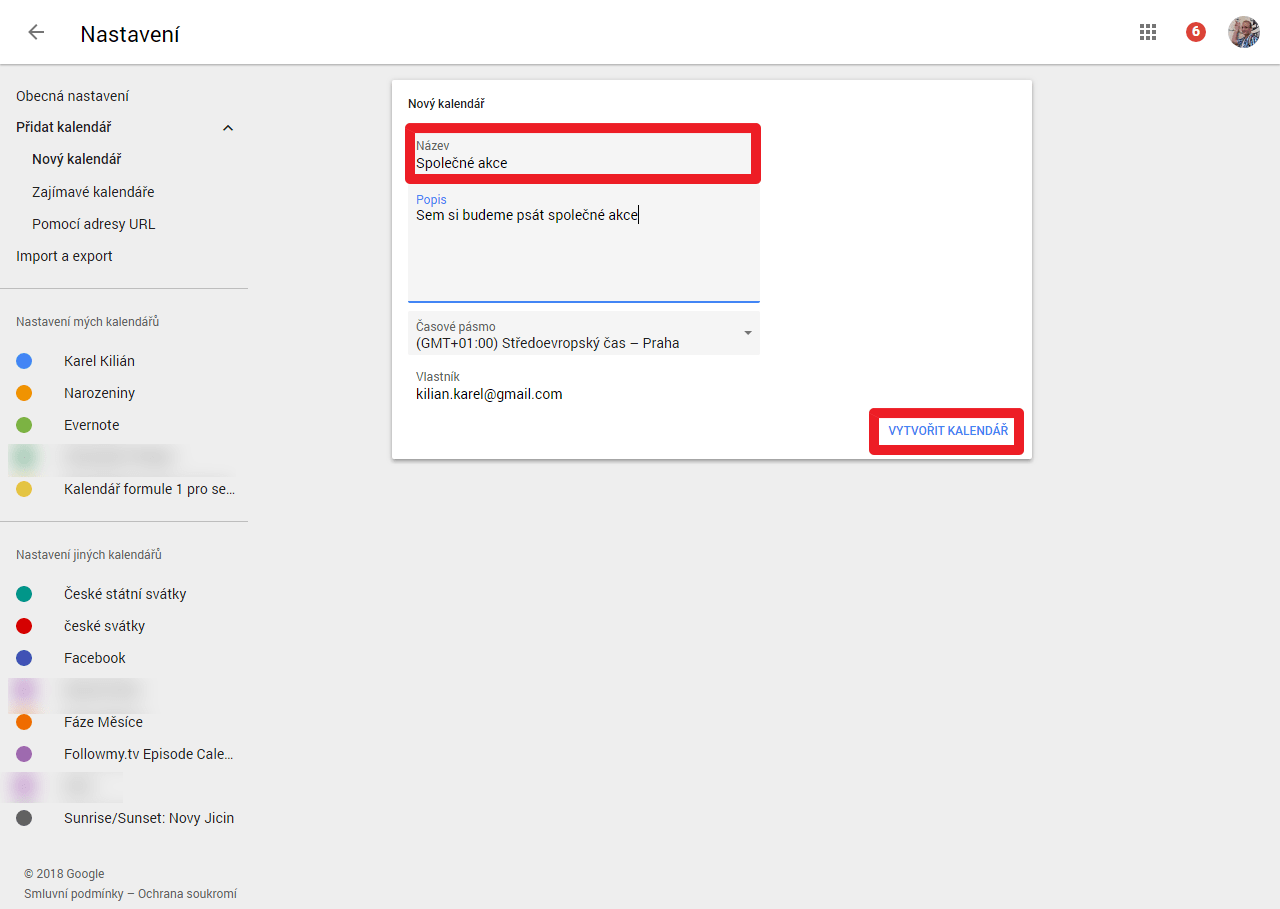Click the blue Karel Kilián color dot
This screenshot has width=1280, height=909.
click(x=24, y=361)
